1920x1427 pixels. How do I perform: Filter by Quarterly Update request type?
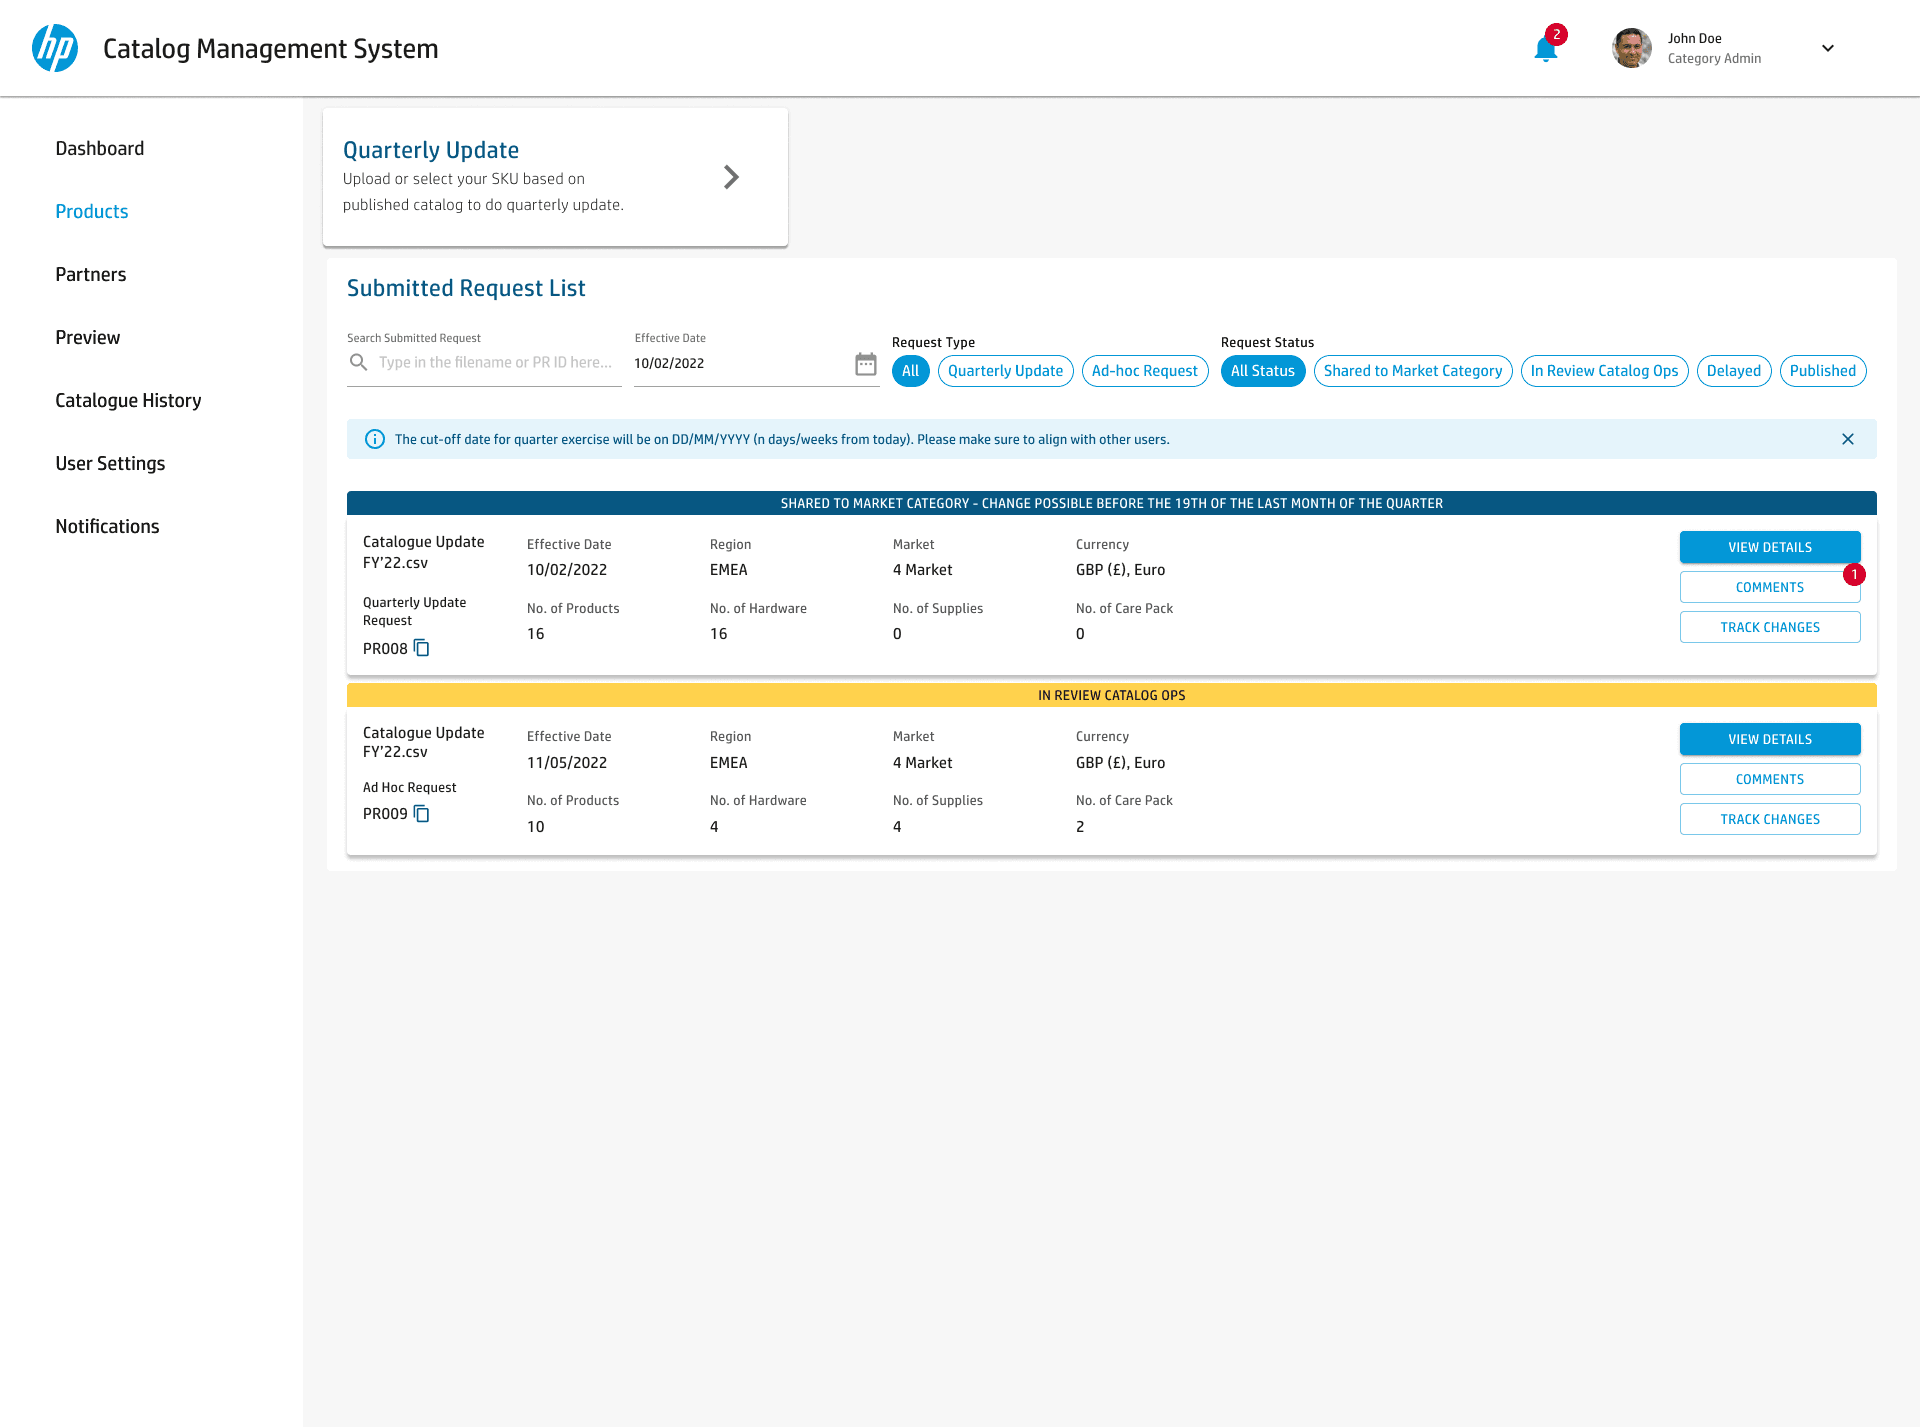click(1006, 371)
